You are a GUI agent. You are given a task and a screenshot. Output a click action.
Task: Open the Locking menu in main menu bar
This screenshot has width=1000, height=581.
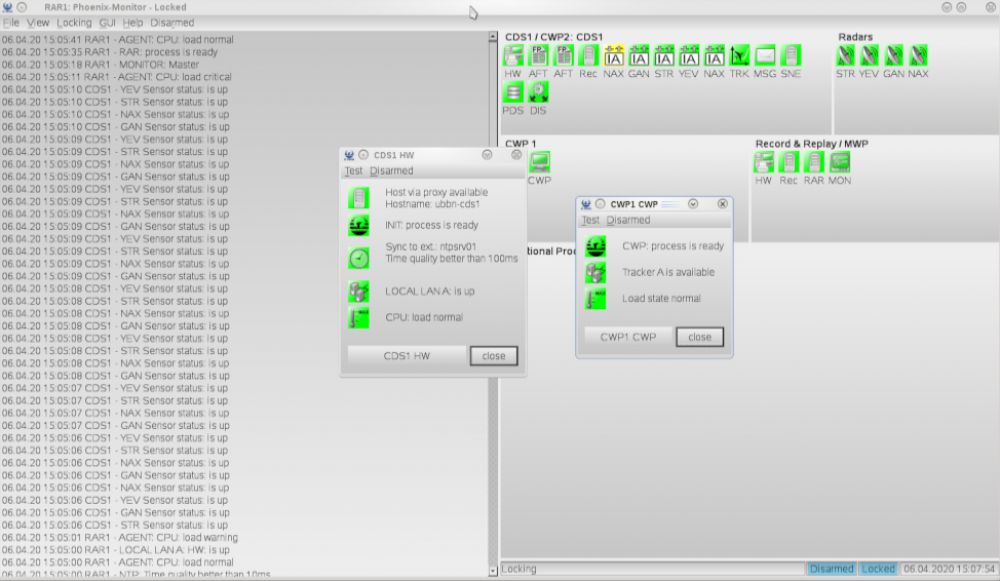point(74,22)
